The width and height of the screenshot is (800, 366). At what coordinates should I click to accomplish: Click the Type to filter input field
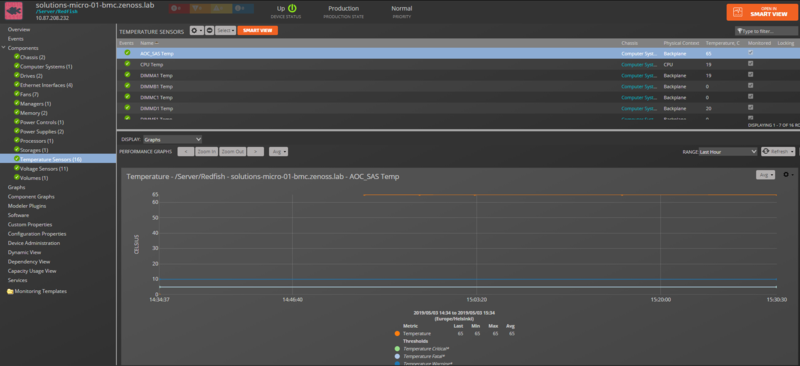pos(766,31)
